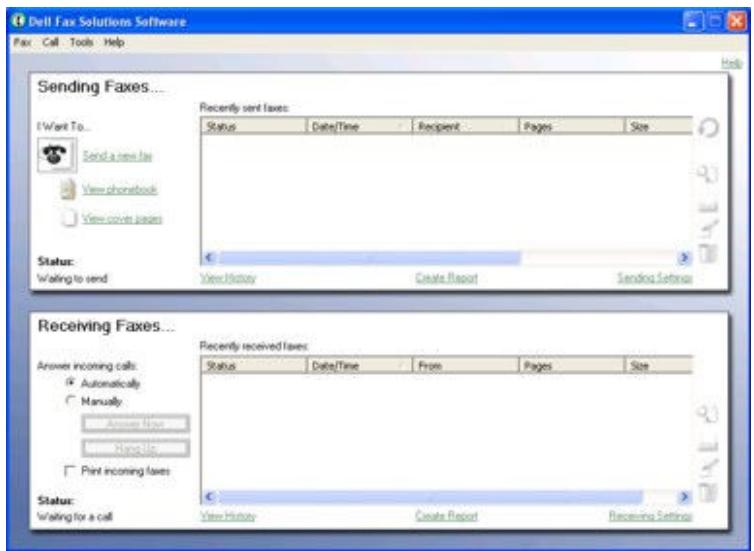
Task: Click the phonebook icon beside View phonebook
Action: [x=68, y=189]
